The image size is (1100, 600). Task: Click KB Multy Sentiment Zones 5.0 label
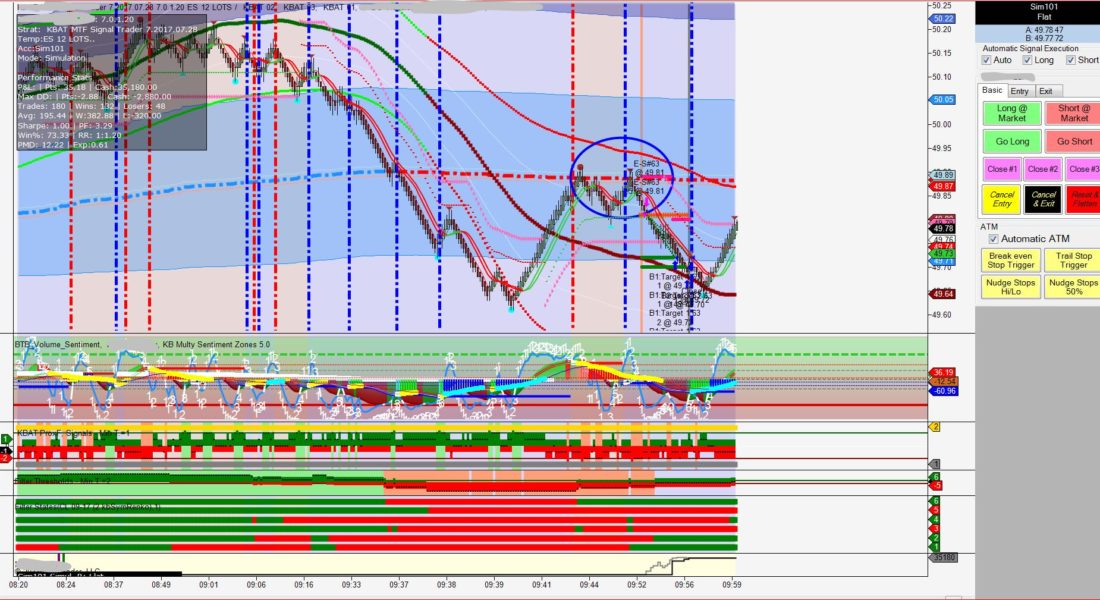216,345
